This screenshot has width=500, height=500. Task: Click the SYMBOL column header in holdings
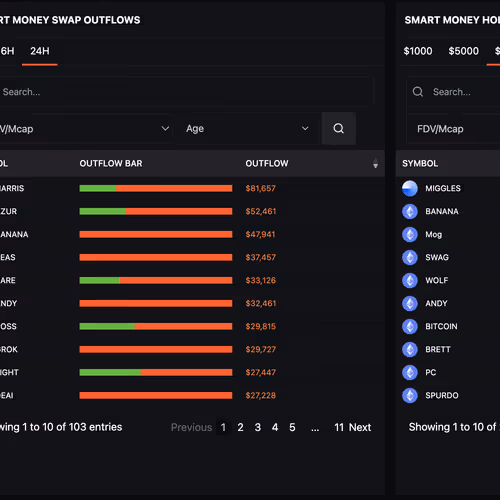tap(420, 163)
